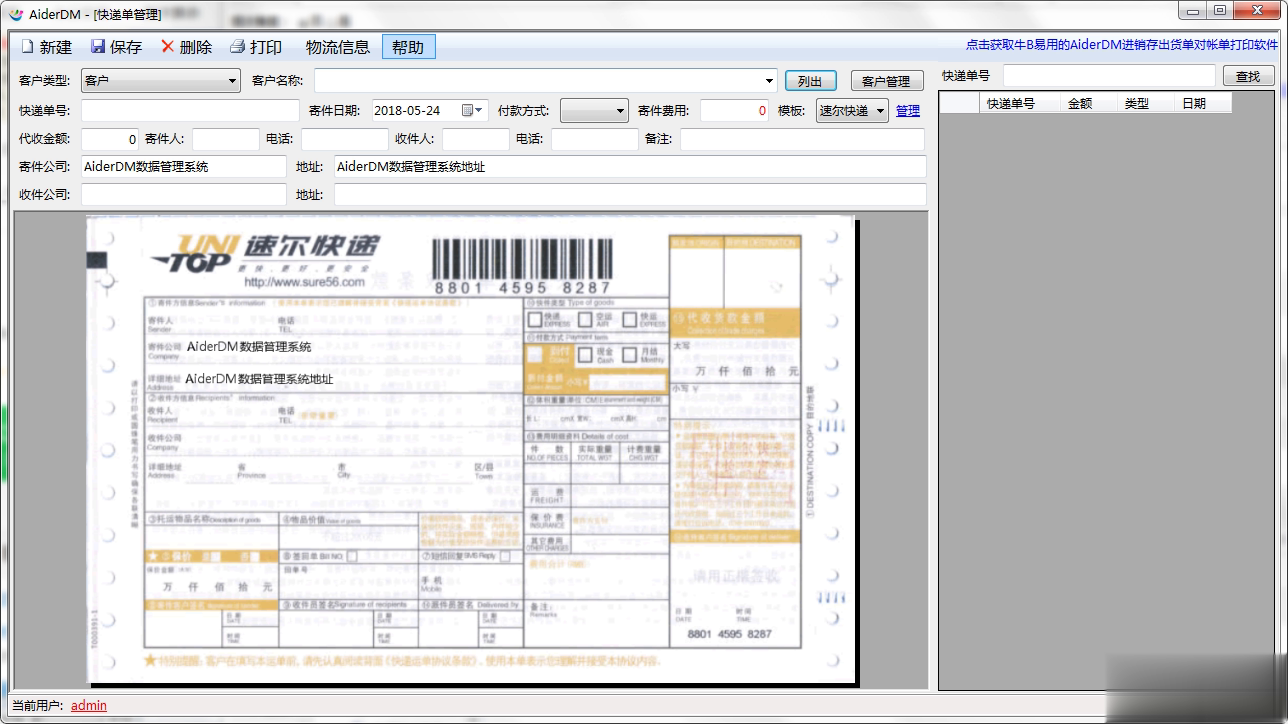
Task: Open the 物流信息 menu
Action: (x=338, y=47)
